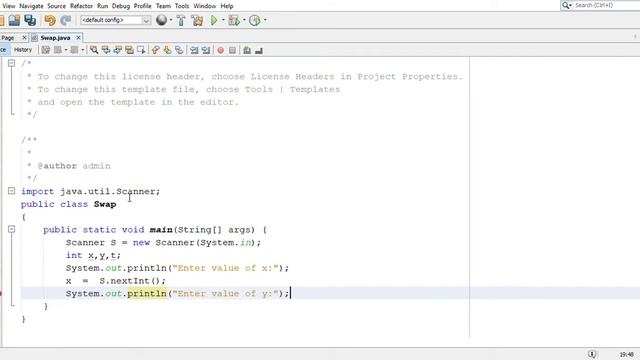Profile project with clock icon
The image size is (640, 360).
pos(255,20)
